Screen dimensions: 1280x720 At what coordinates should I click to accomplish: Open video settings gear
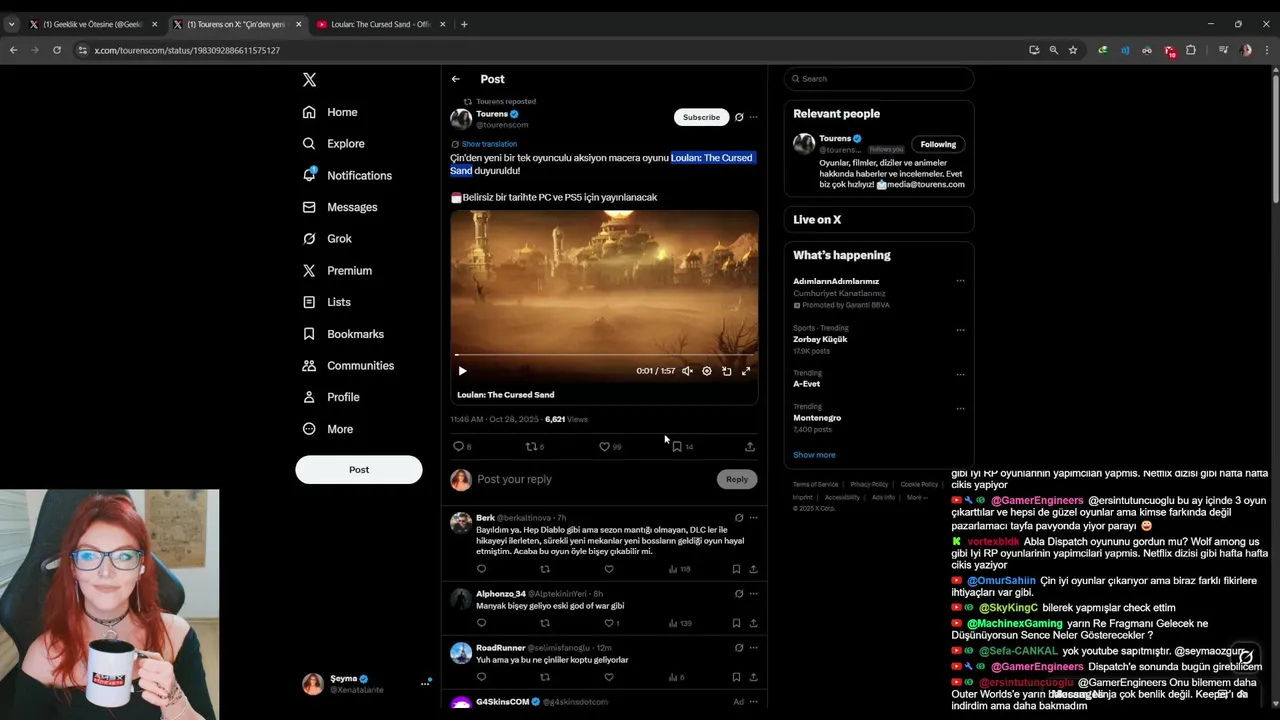click(x=707, y=371)
